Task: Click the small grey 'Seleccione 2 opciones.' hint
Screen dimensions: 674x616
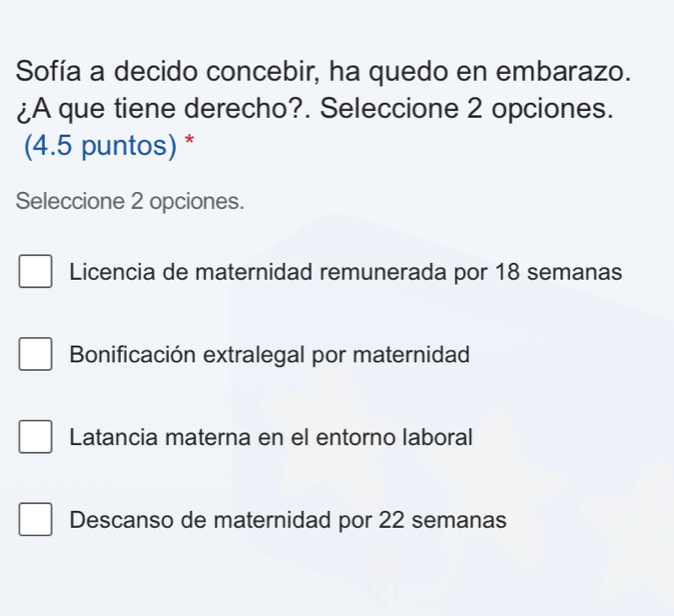Action: coord(130,200)
